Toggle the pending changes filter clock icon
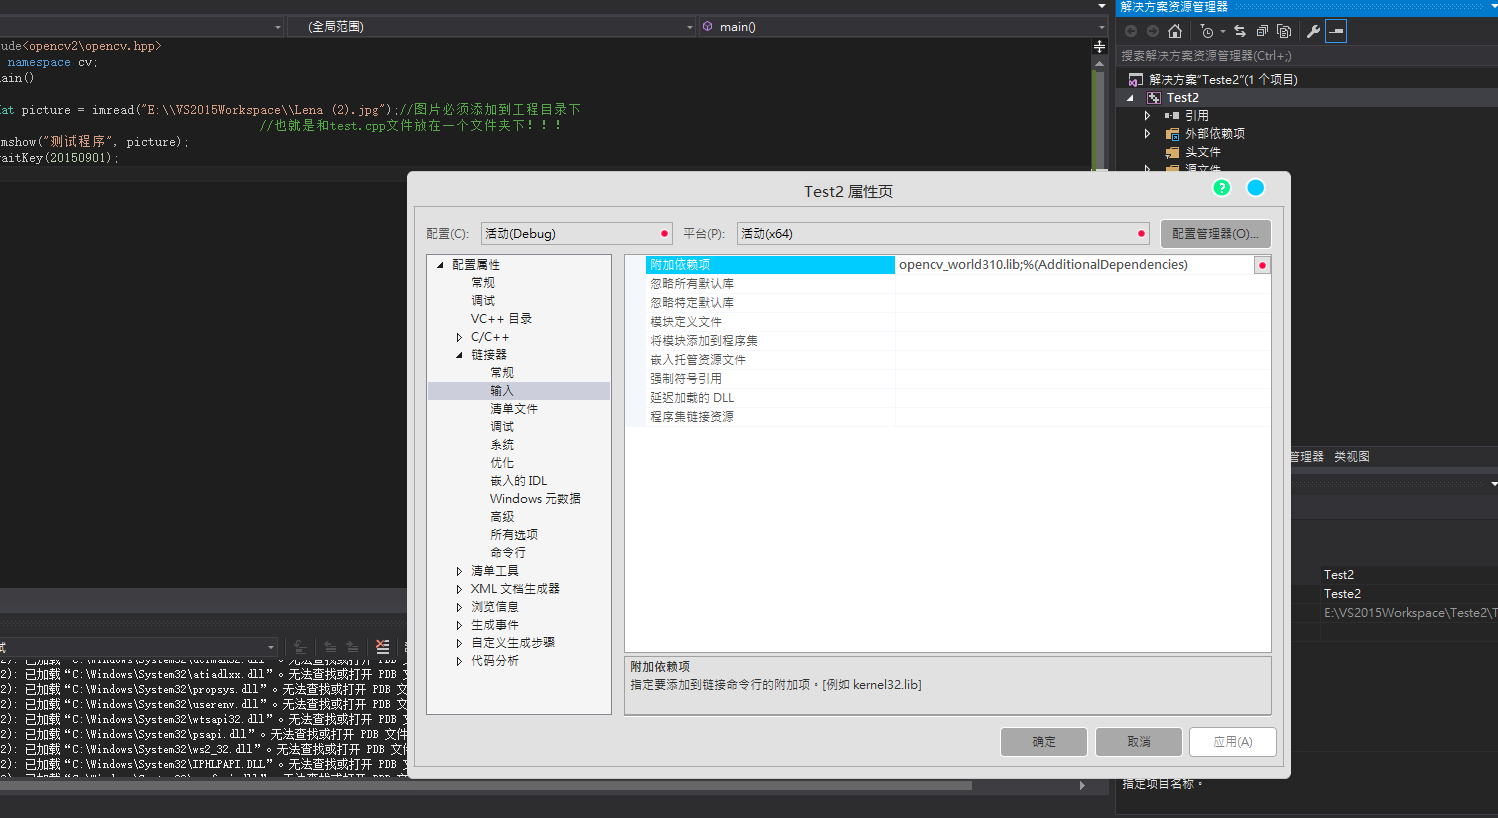1498x818 pixels. (1207, 31)
